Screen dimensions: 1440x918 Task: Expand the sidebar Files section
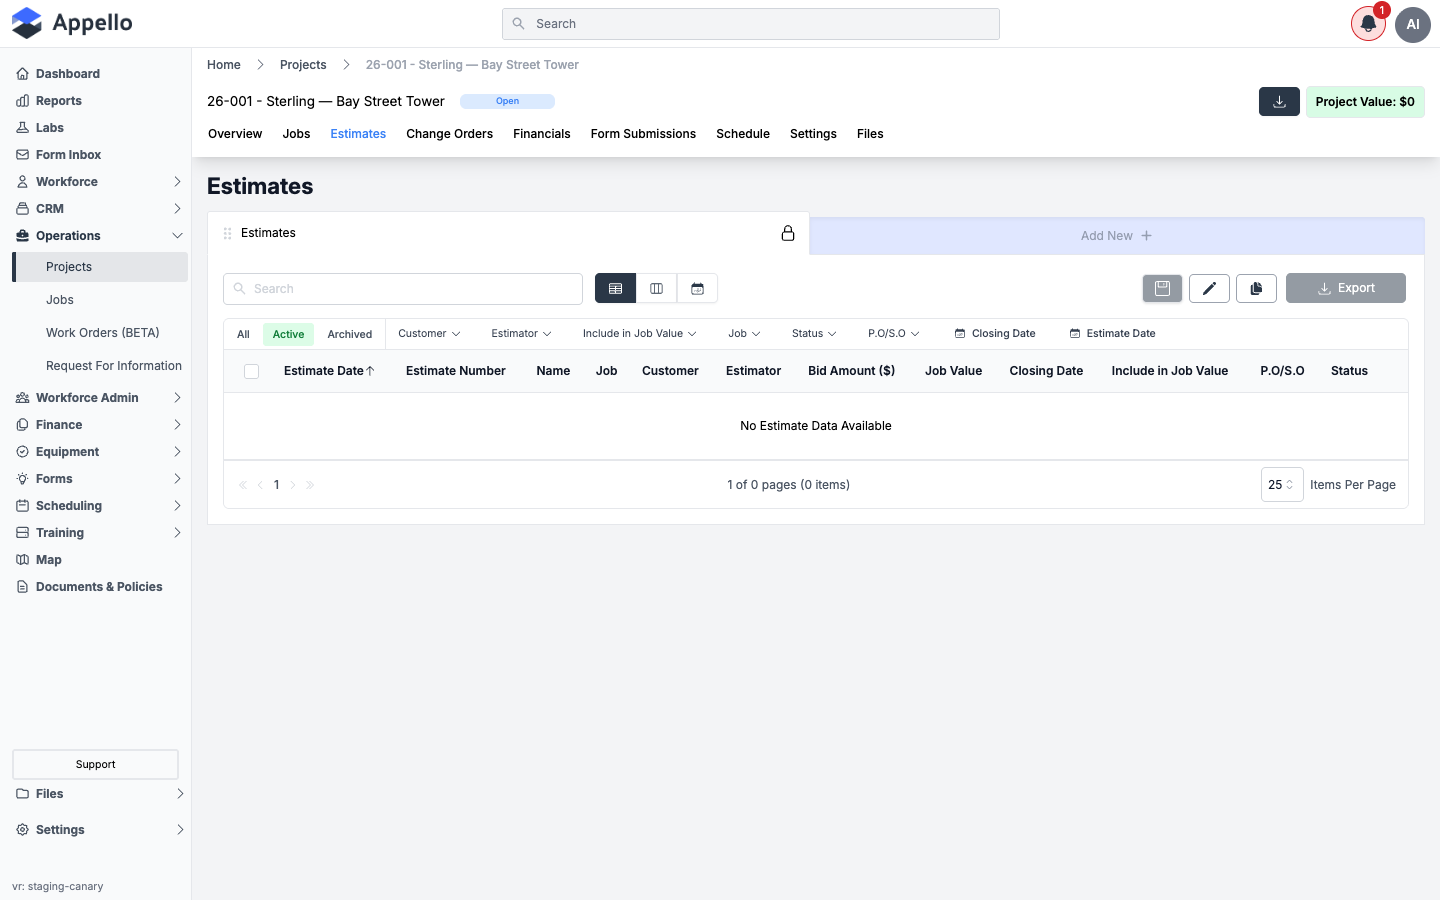click(100, 794)
